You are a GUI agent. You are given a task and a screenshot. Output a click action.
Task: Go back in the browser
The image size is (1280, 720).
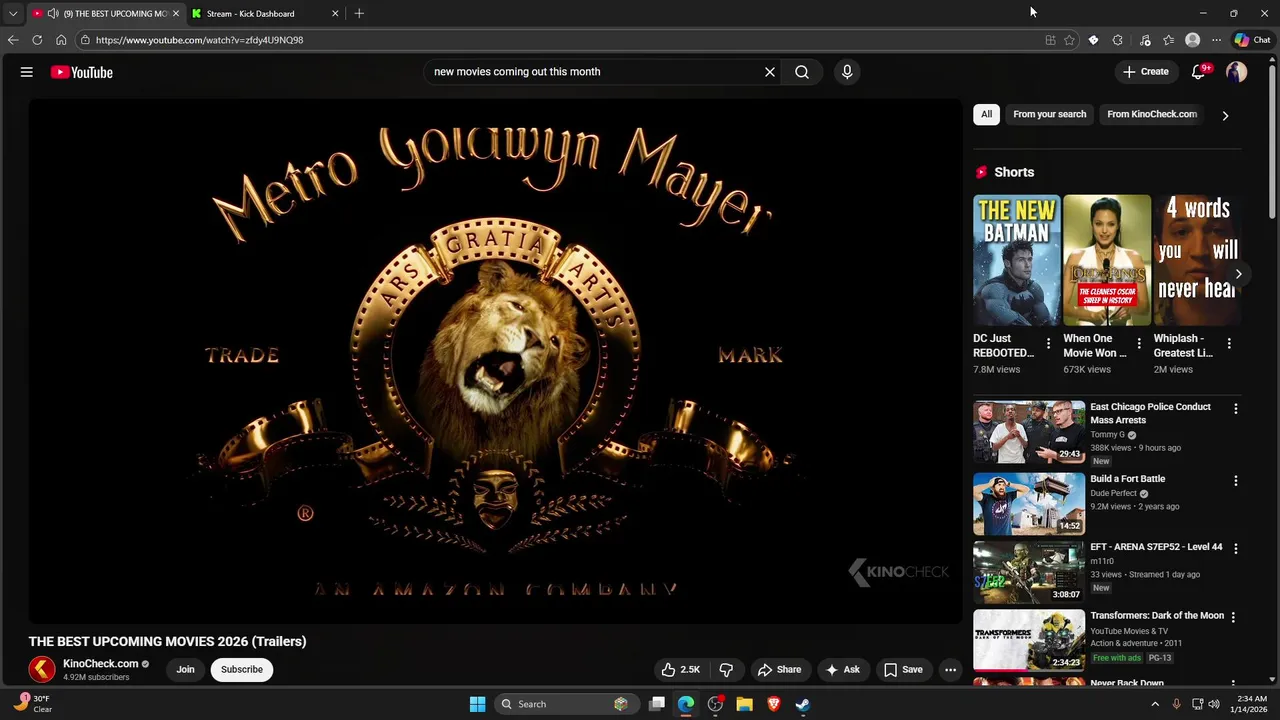(x=13, y=40)
